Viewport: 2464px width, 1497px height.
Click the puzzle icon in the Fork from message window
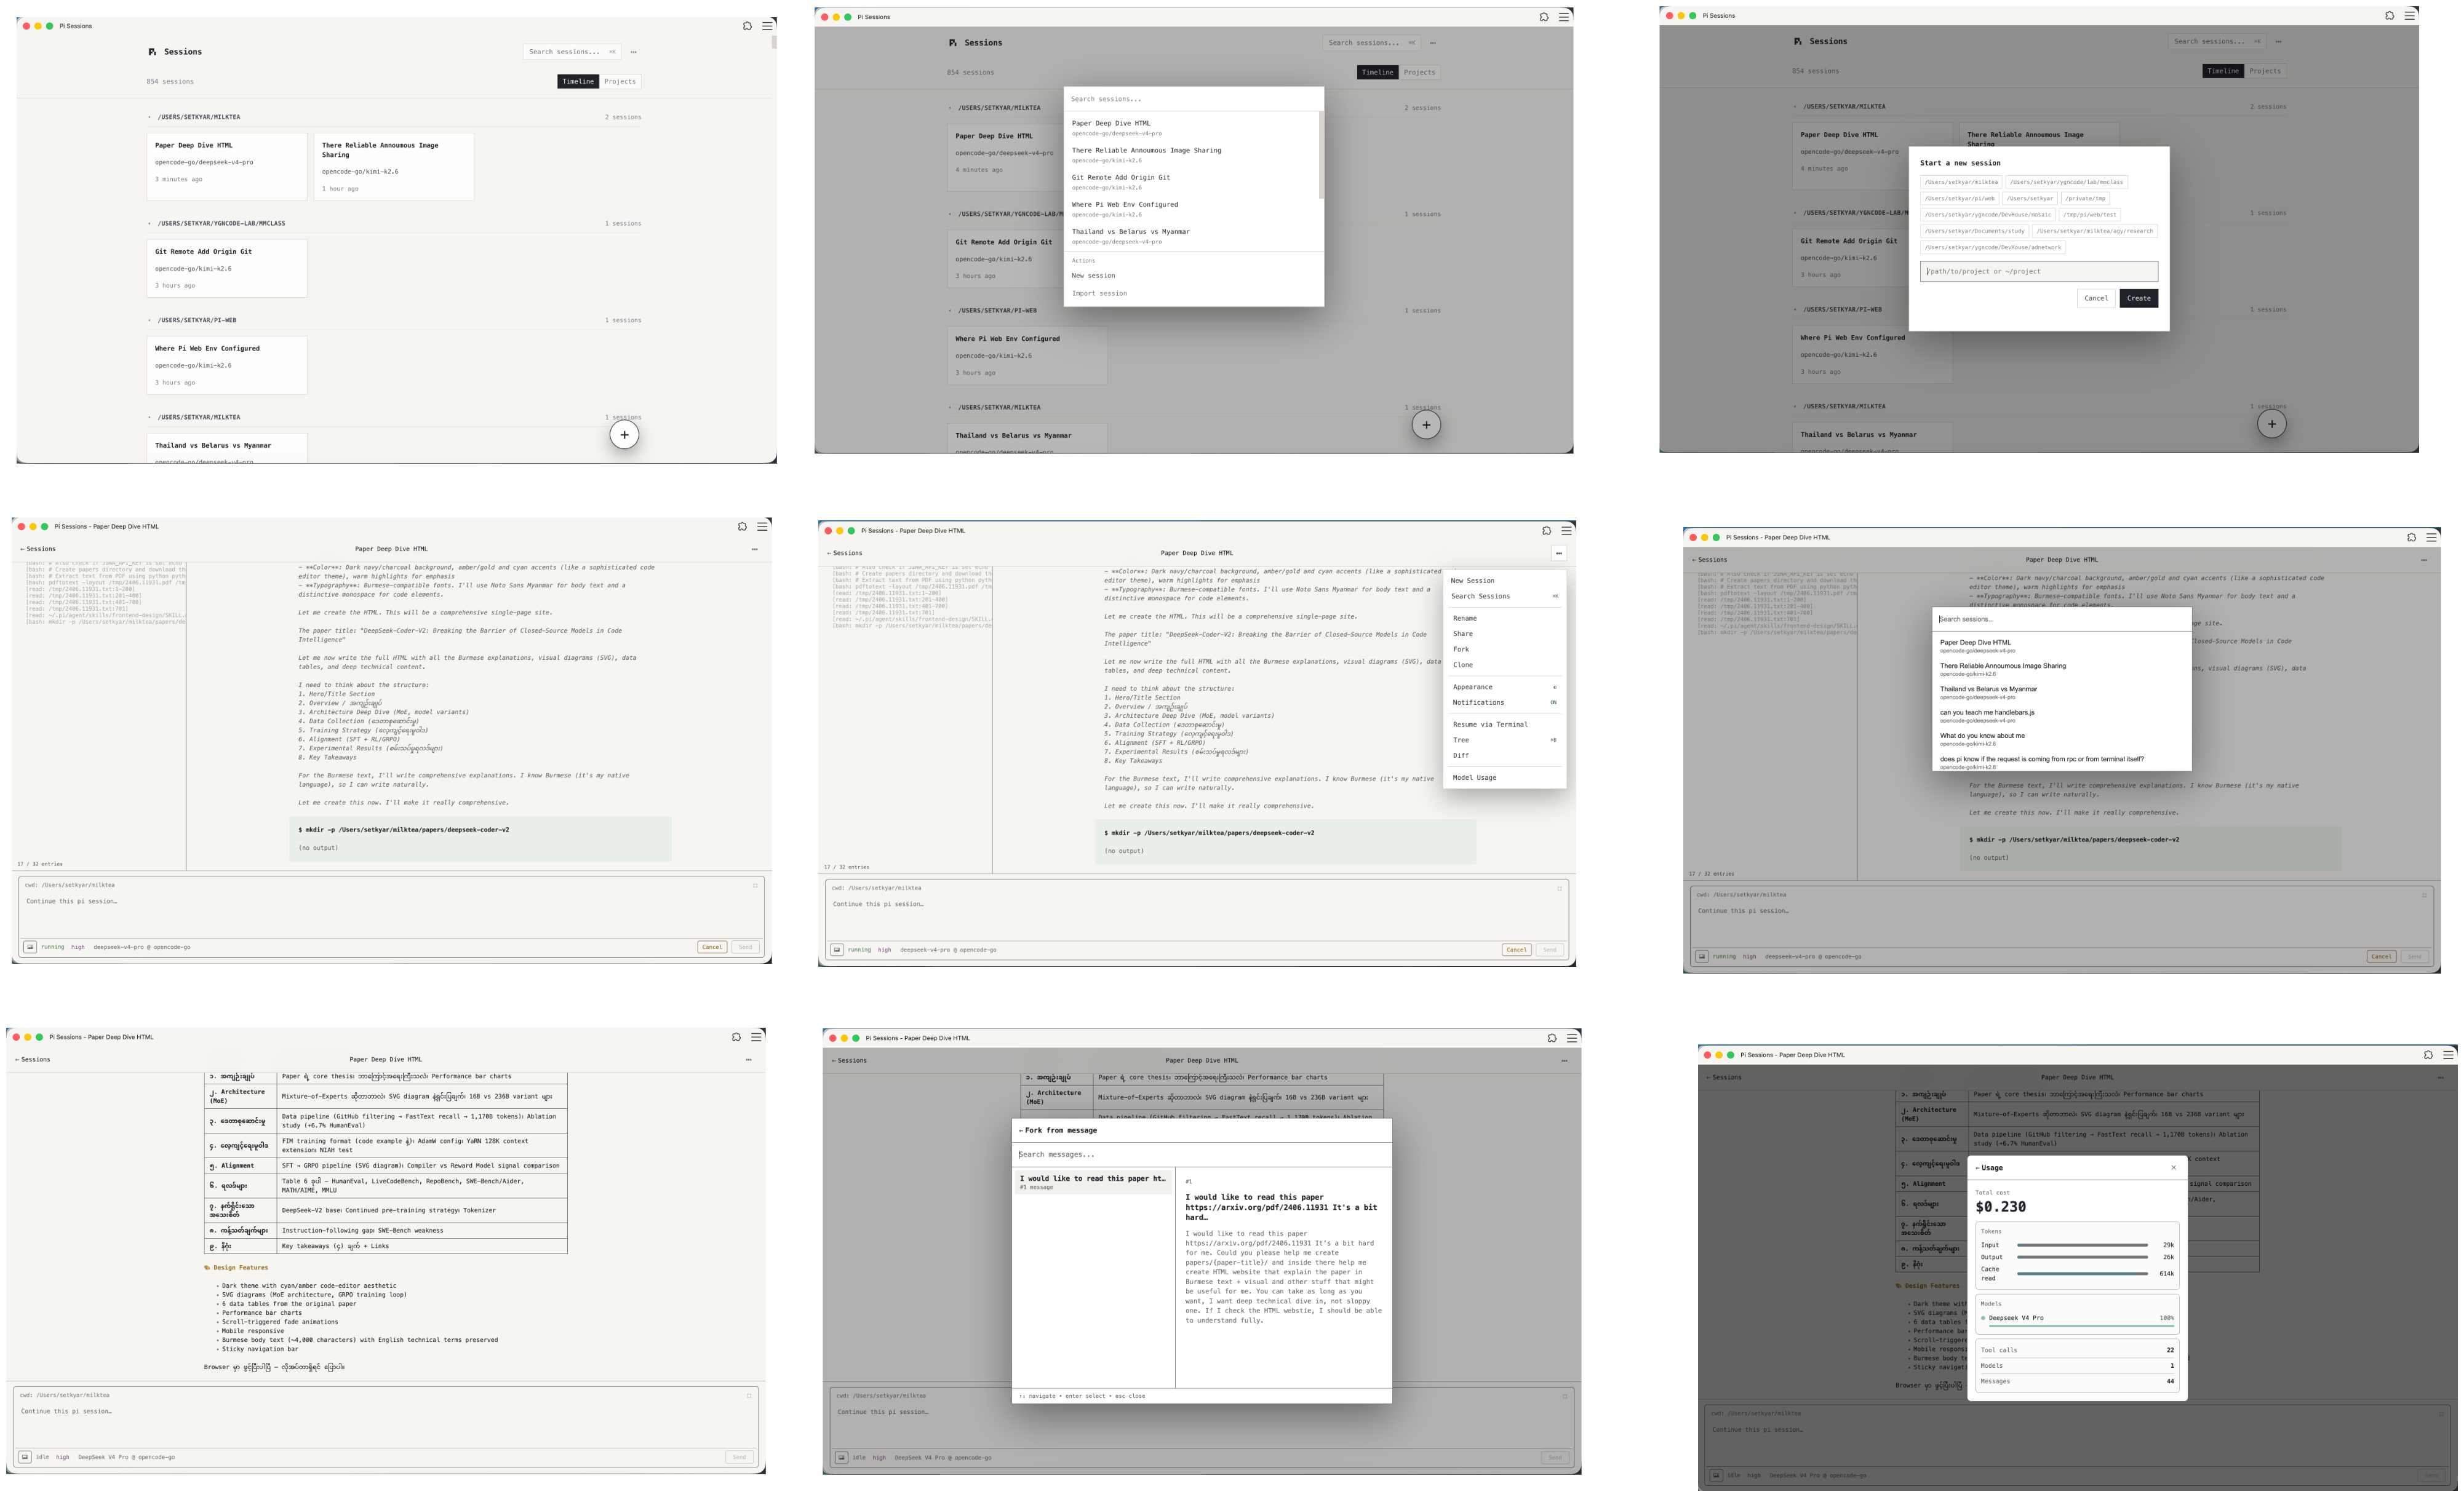point(1552,1038)
